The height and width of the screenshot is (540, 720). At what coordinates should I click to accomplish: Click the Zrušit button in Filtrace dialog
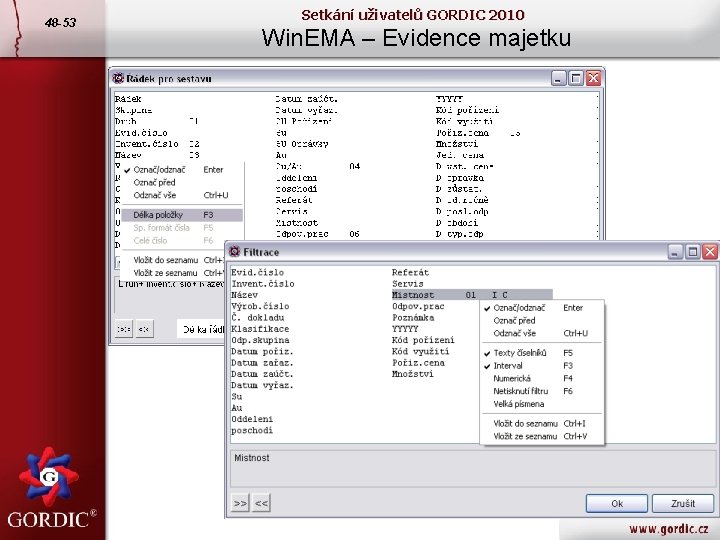pyautogui.click(x=683, y=503)
